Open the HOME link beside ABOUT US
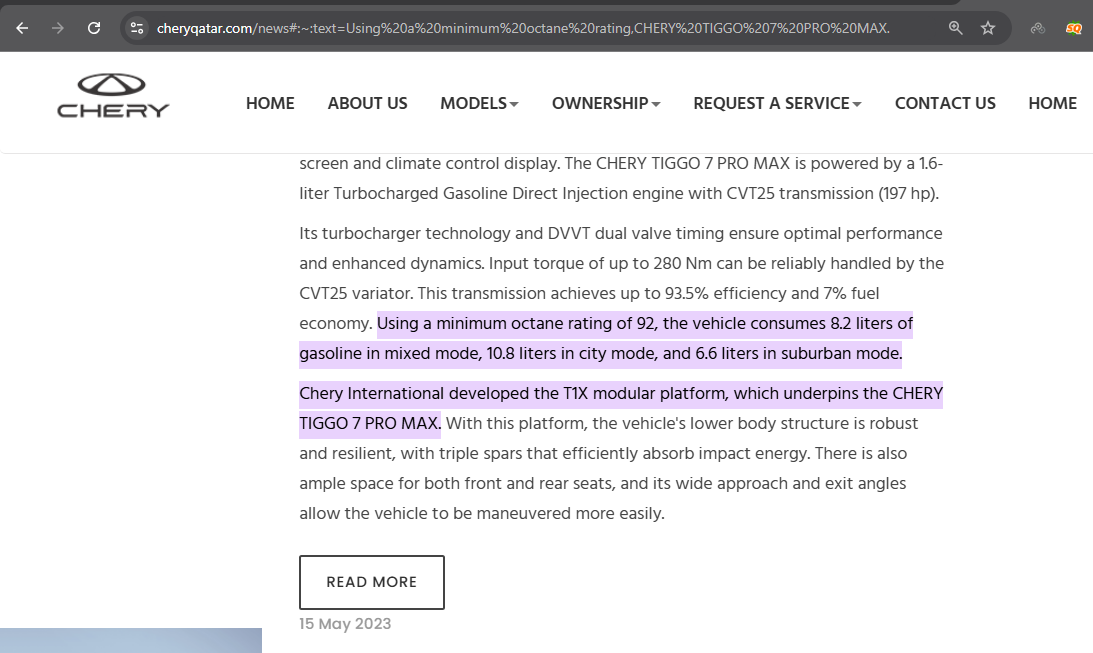 [x=270, y=103]
